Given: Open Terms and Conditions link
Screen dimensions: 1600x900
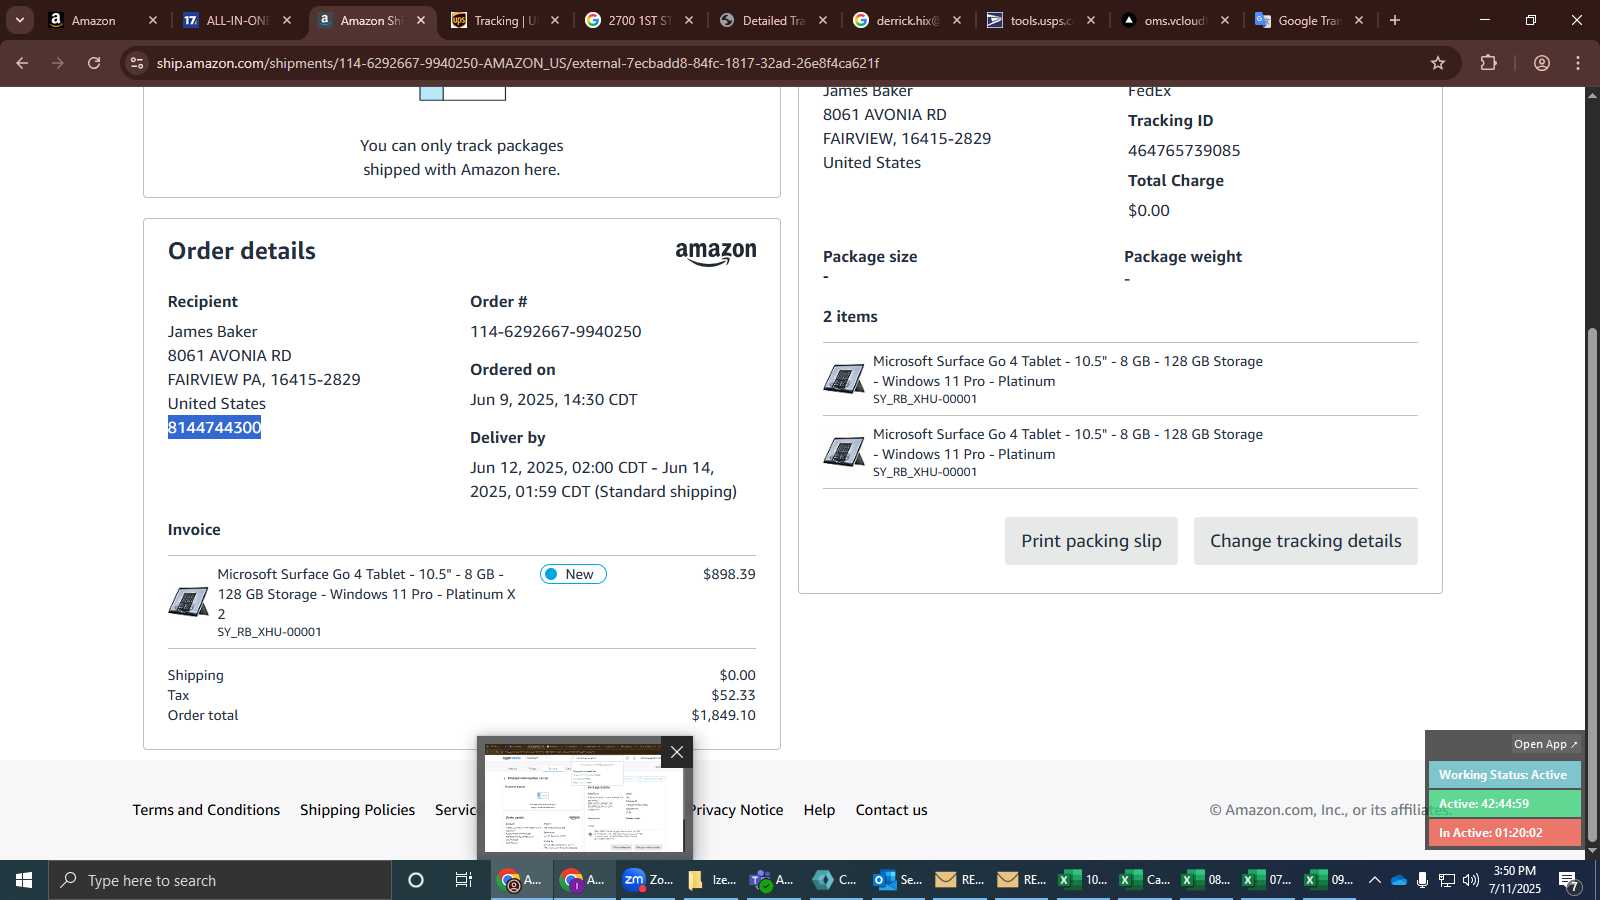Looking at the screenshot, I should 206,810.
